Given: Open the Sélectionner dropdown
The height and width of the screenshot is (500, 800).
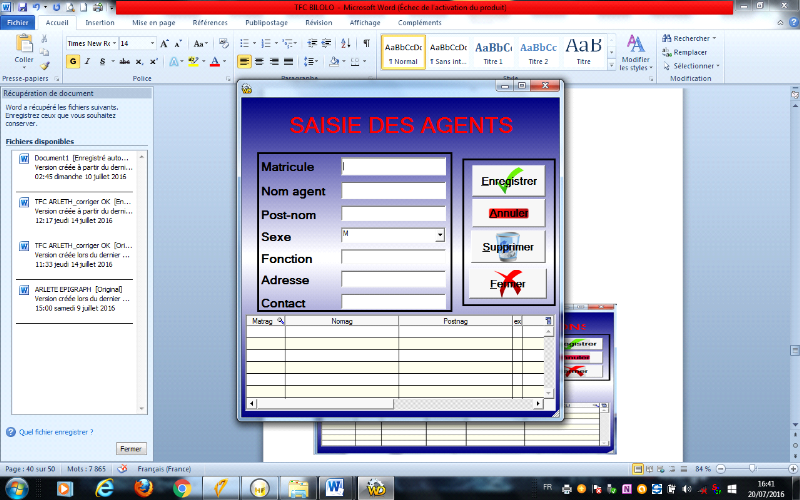Looking at the screenshot, I should click(x=691, y=66).
